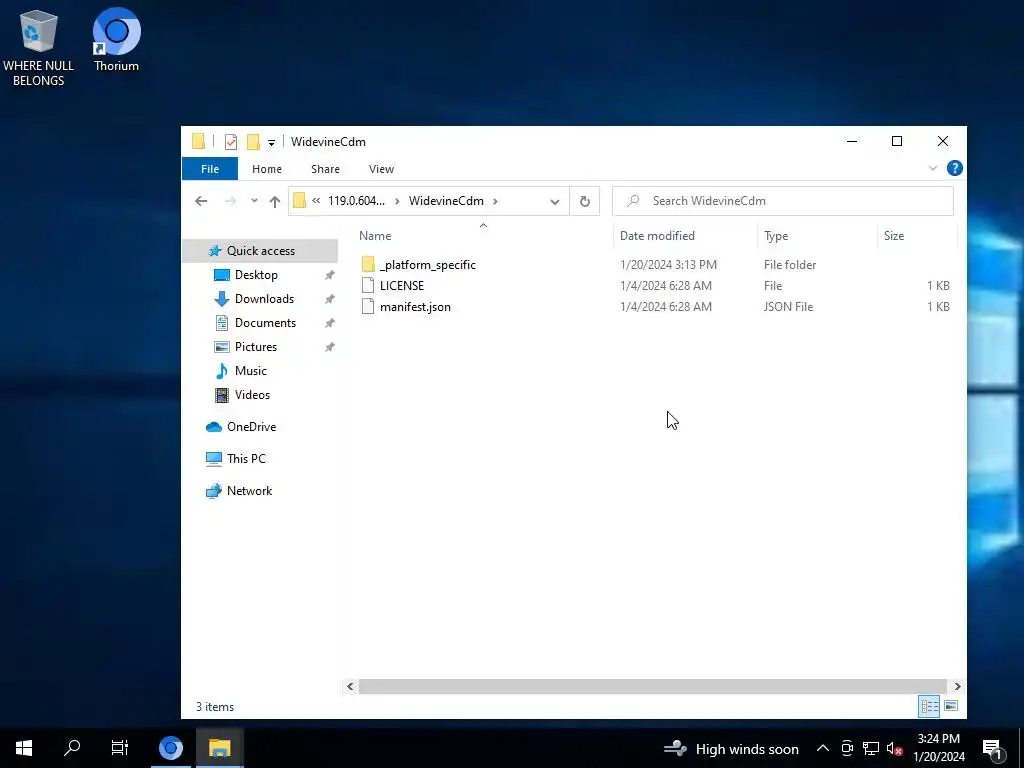Open the network tray icon

tap(871, 749)
